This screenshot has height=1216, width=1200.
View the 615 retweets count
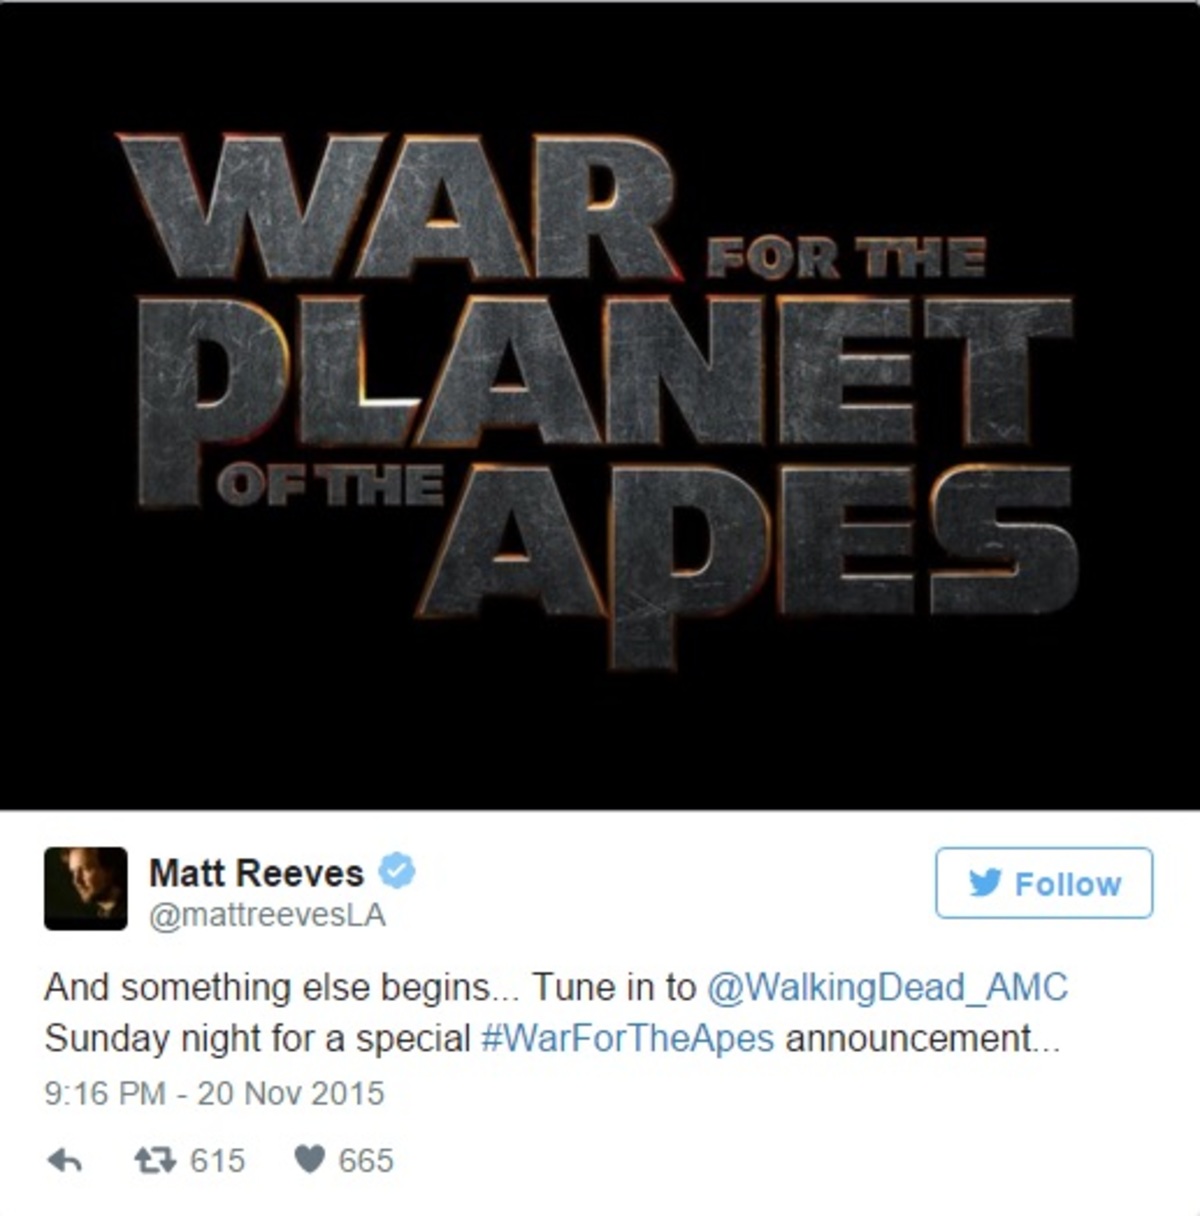217,1161
